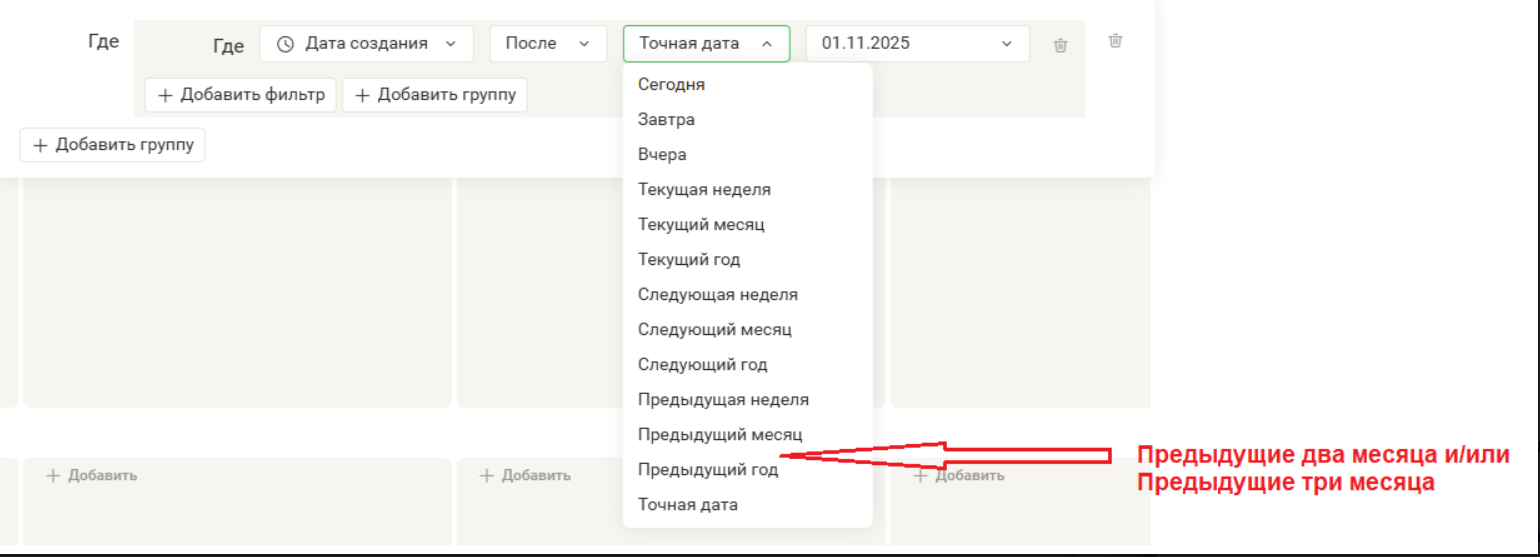Open the 01.11.2025 date value dropdown
Viewport: 1540px width, 557px height.
(x=916, y=44)
